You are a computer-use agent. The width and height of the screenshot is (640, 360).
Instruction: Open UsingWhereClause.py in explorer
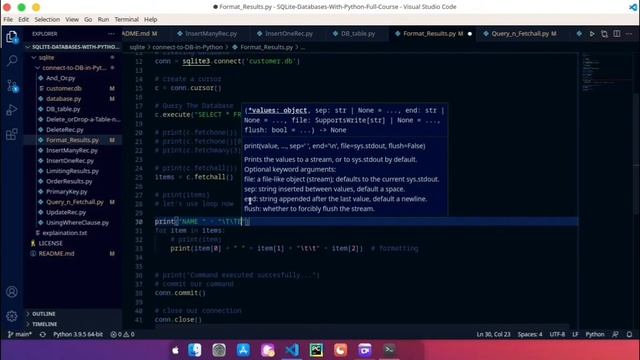click(73, 222)
